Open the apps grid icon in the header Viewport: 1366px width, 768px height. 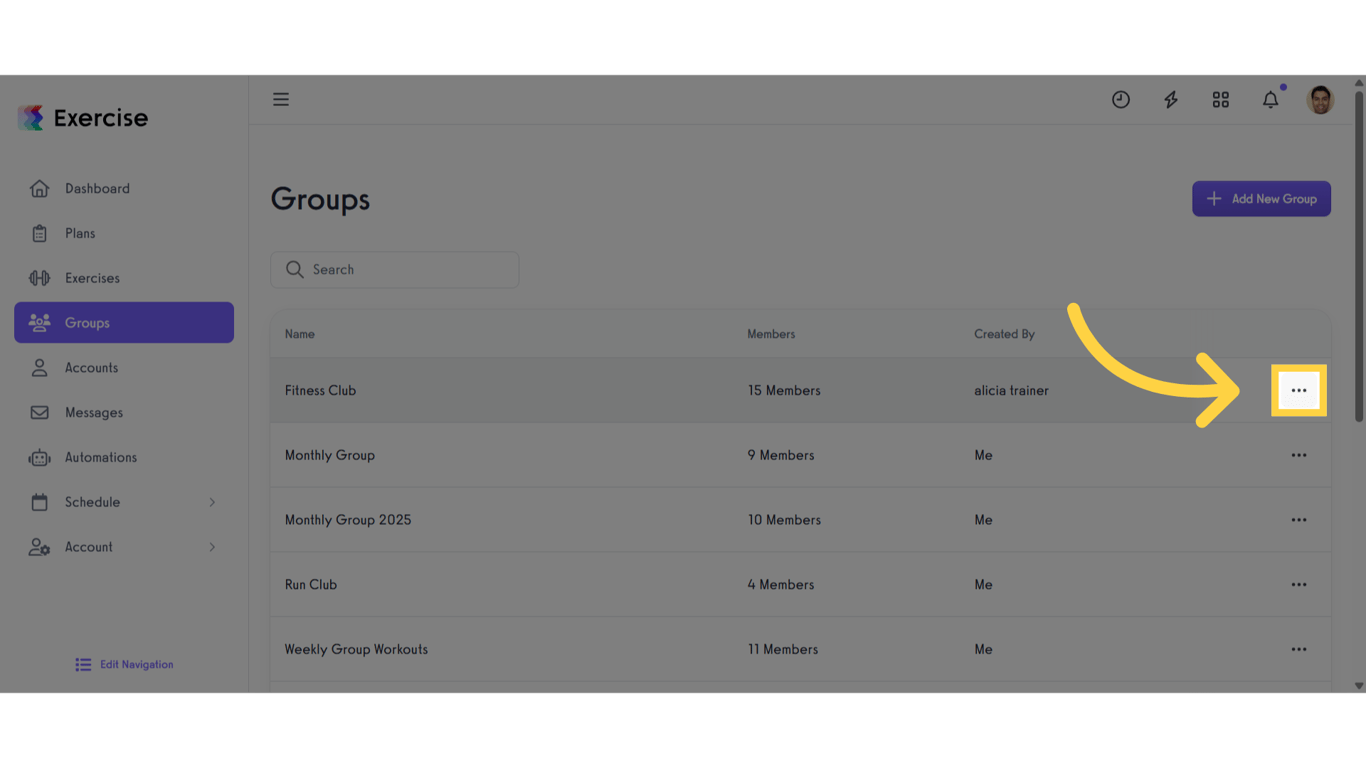coord(1220,99)
